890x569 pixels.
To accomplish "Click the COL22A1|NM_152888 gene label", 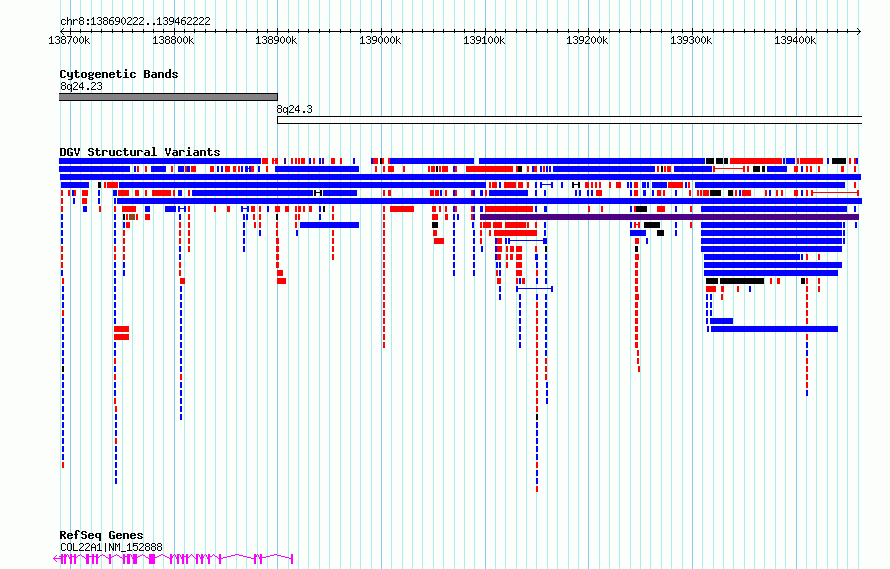I will pos(111,547).
